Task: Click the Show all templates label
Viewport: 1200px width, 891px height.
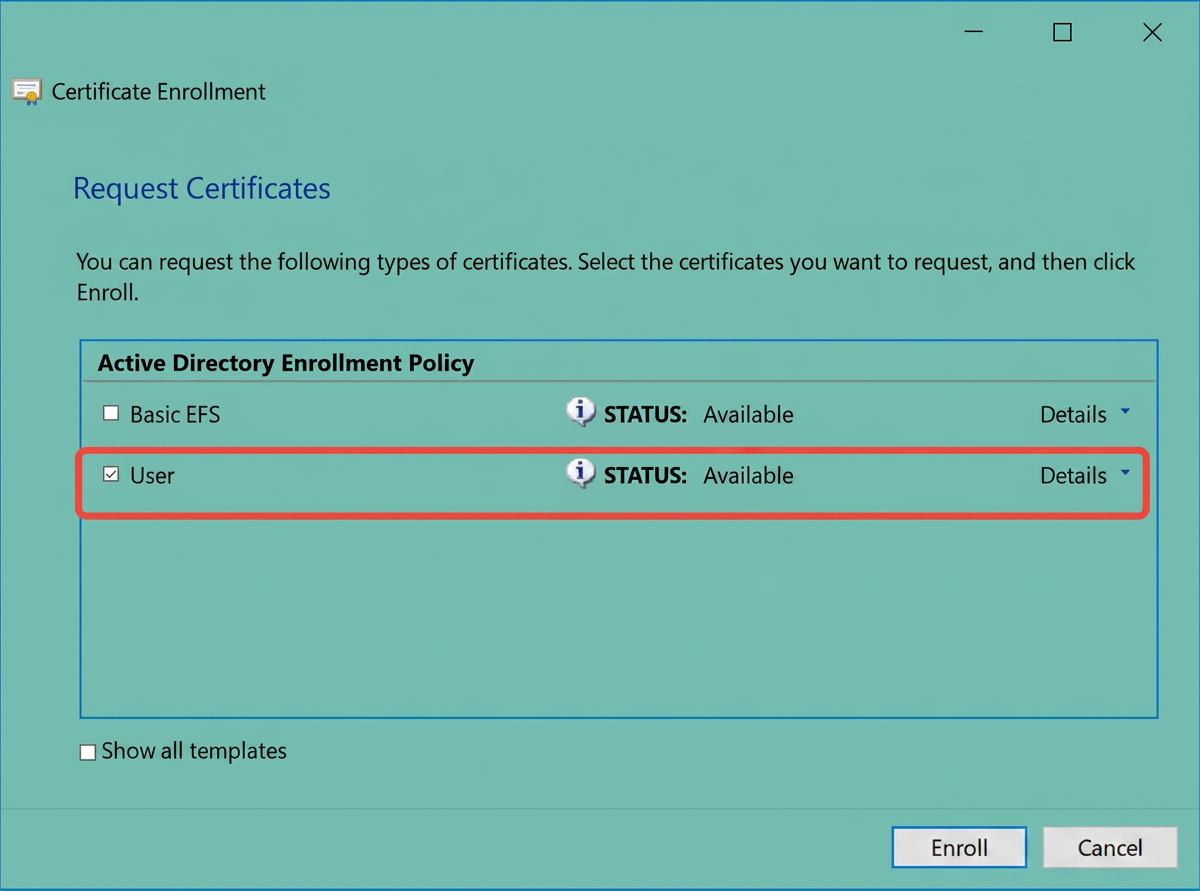Action: 194,751
